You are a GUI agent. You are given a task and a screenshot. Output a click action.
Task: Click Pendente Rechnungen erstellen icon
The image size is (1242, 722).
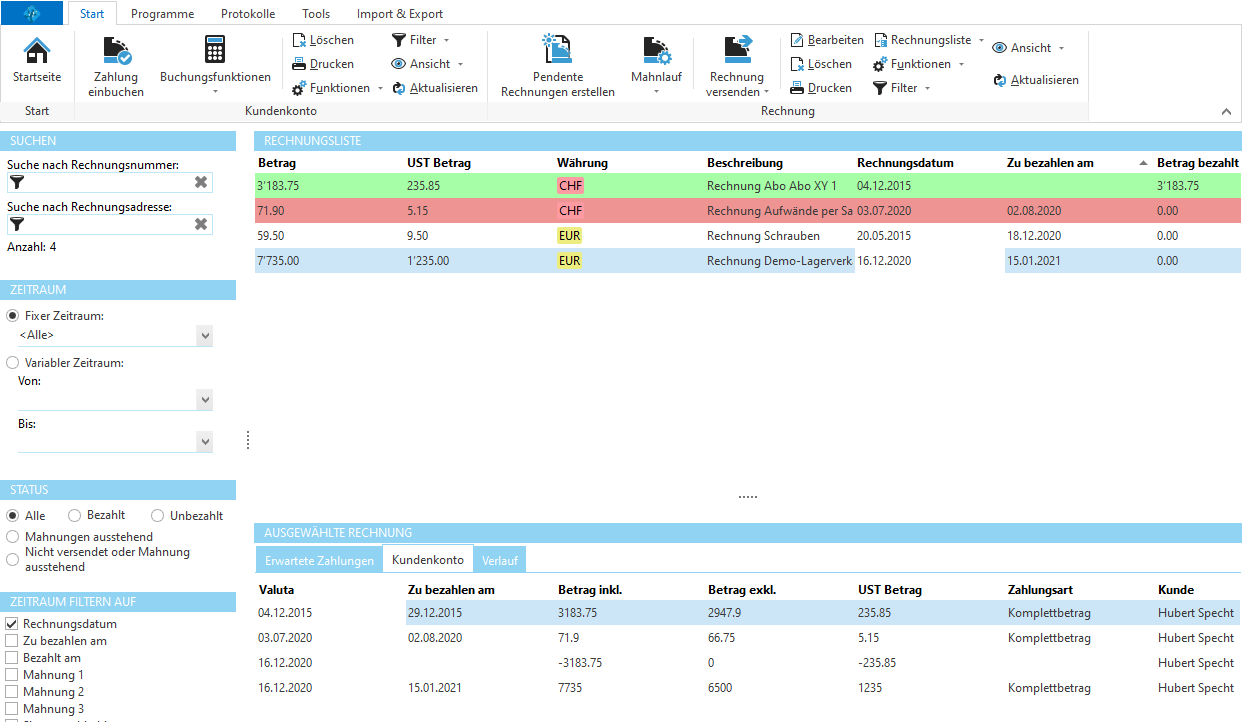tap(557, 51)
